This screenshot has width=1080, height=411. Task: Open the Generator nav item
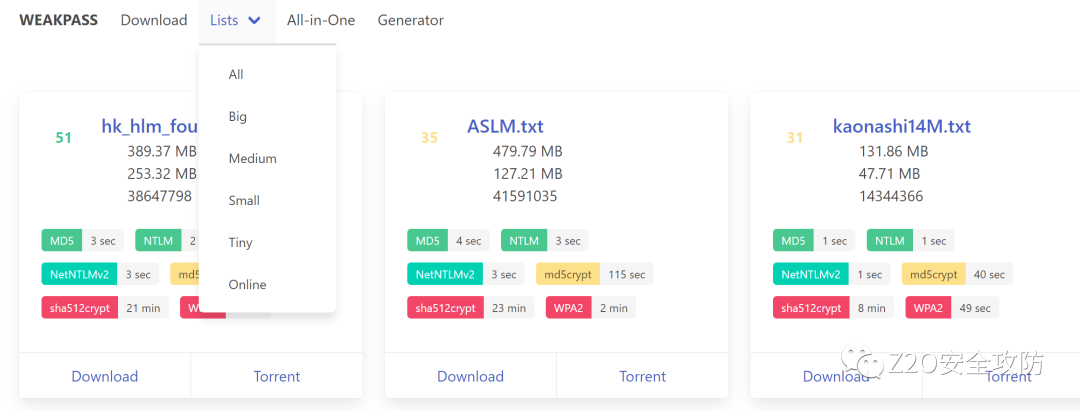tap(411, 20)
